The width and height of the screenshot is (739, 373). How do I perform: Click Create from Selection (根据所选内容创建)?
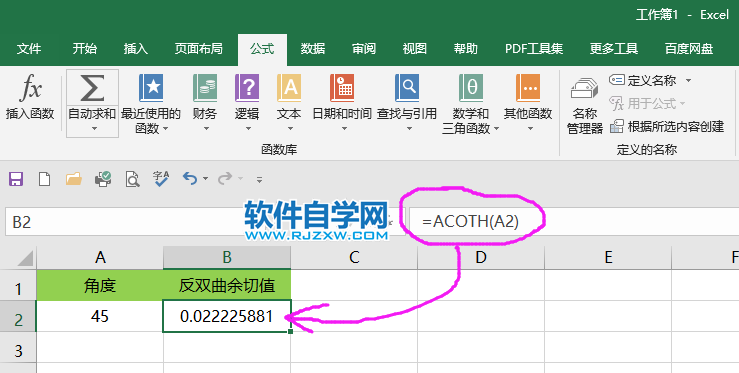666,126
